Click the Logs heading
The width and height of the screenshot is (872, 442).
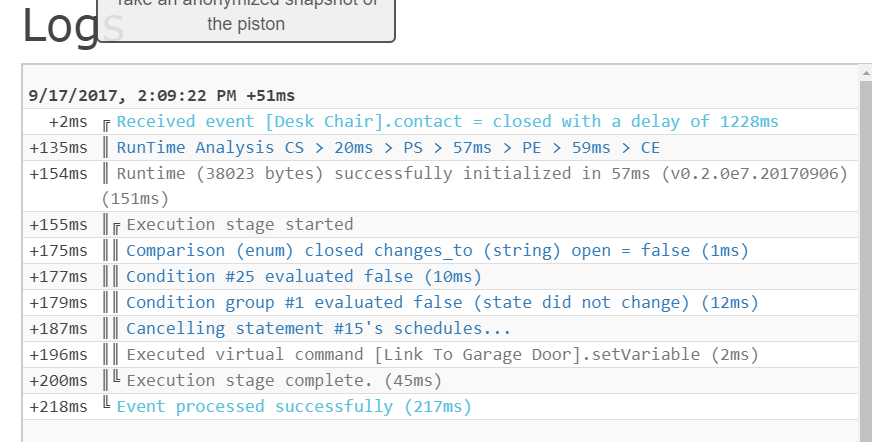click(73, 25)
